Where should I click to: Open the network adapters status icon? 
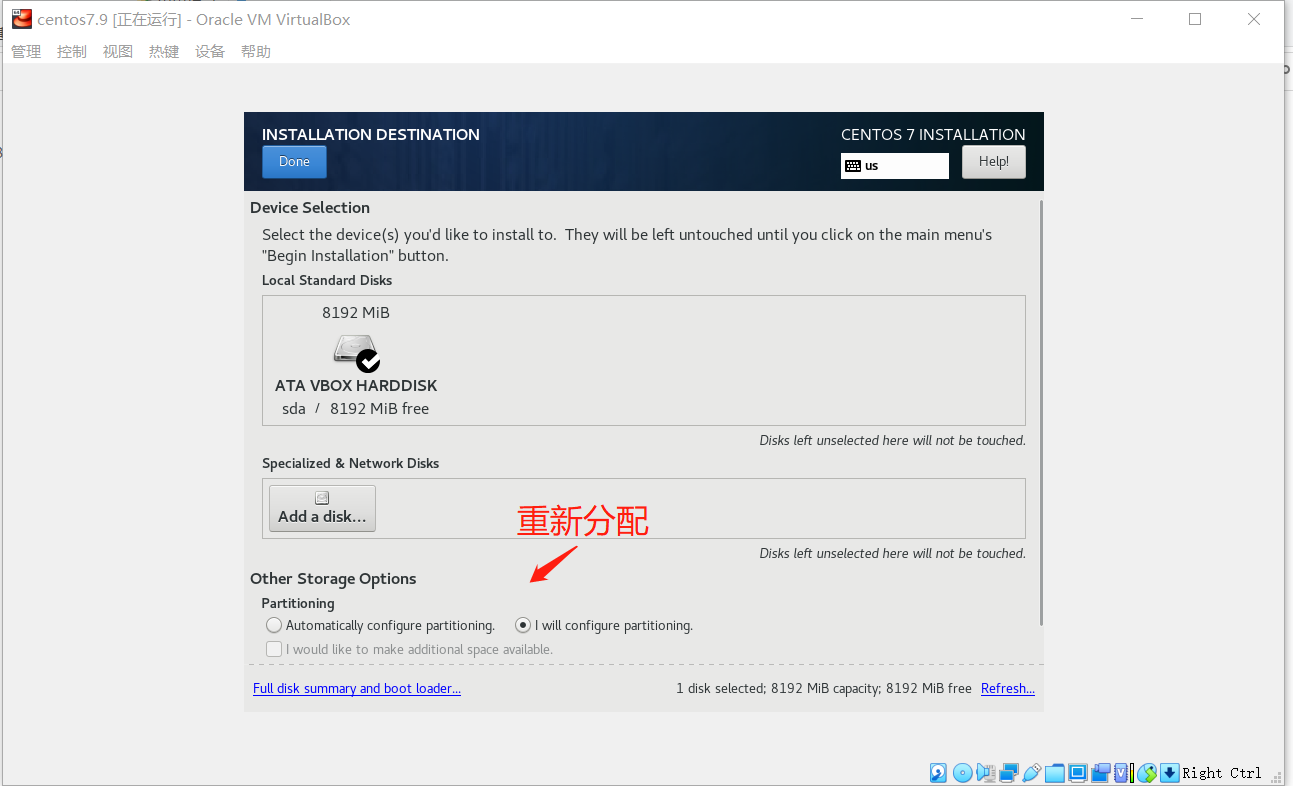tap(1009, 772)
